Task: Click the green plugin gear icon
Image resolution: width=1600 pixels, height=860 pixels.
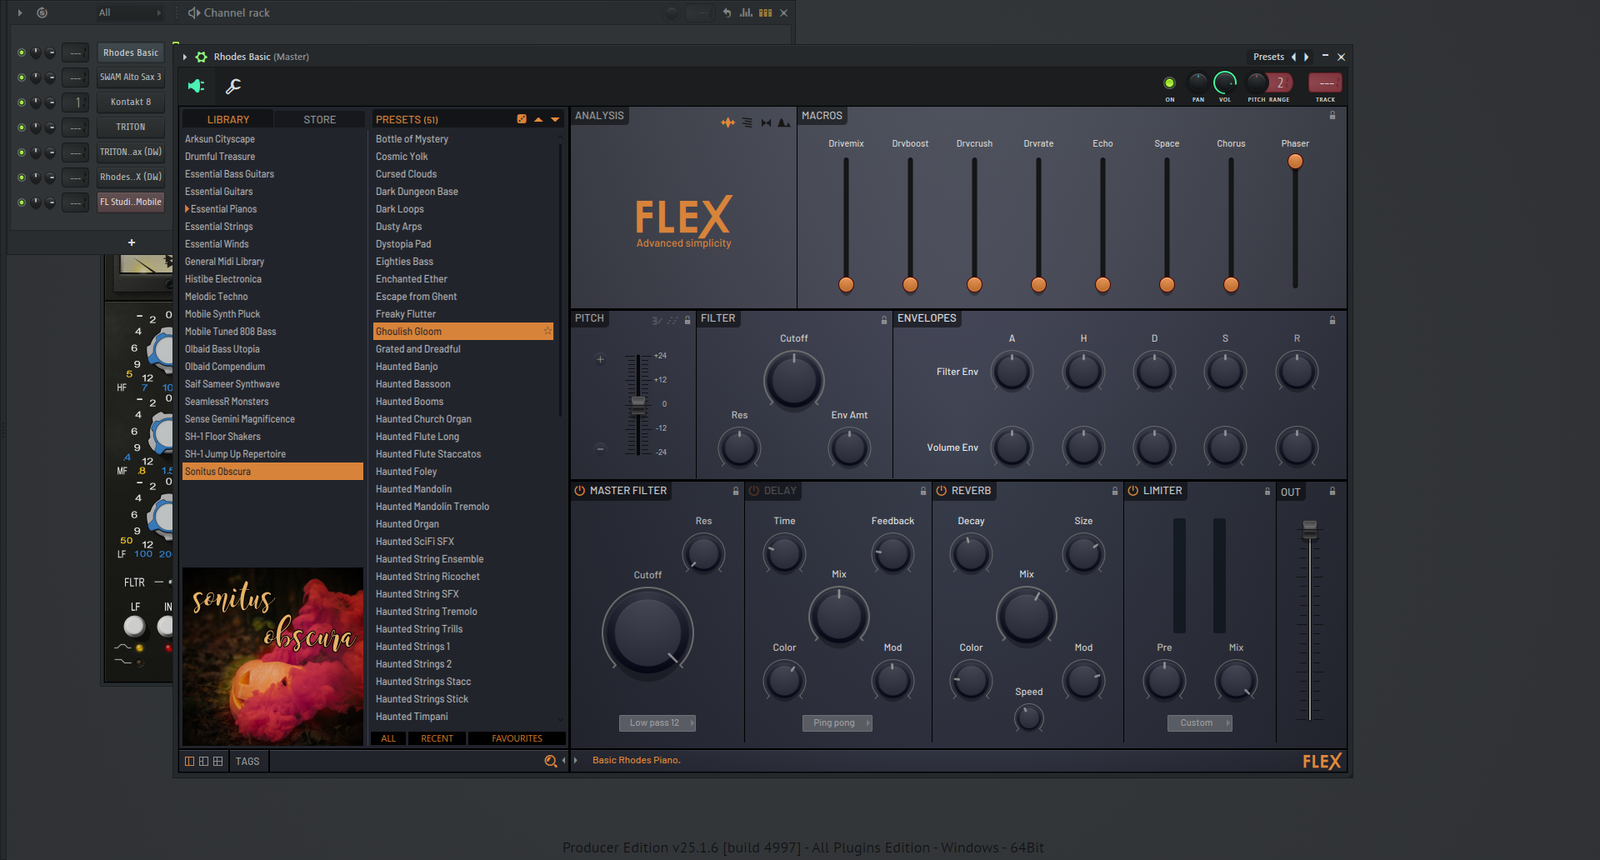Action: pyautogui.click(x=201, y=57)
